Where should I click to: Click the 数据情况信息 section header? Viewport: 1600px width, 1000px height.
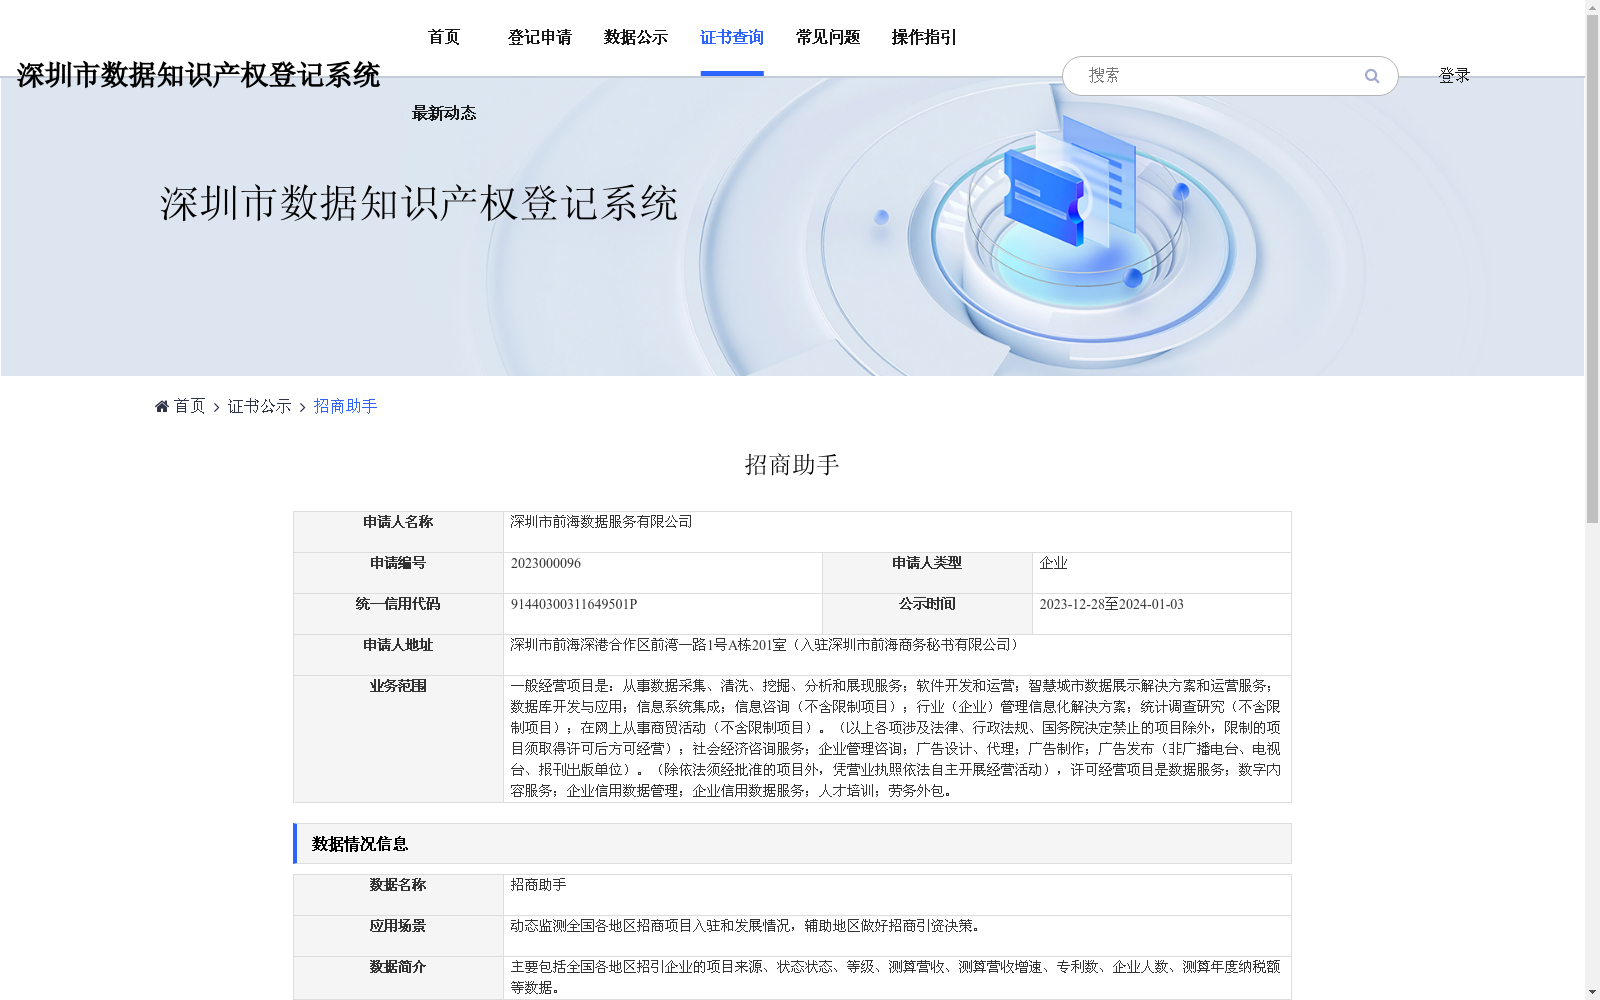click(792, 844)
